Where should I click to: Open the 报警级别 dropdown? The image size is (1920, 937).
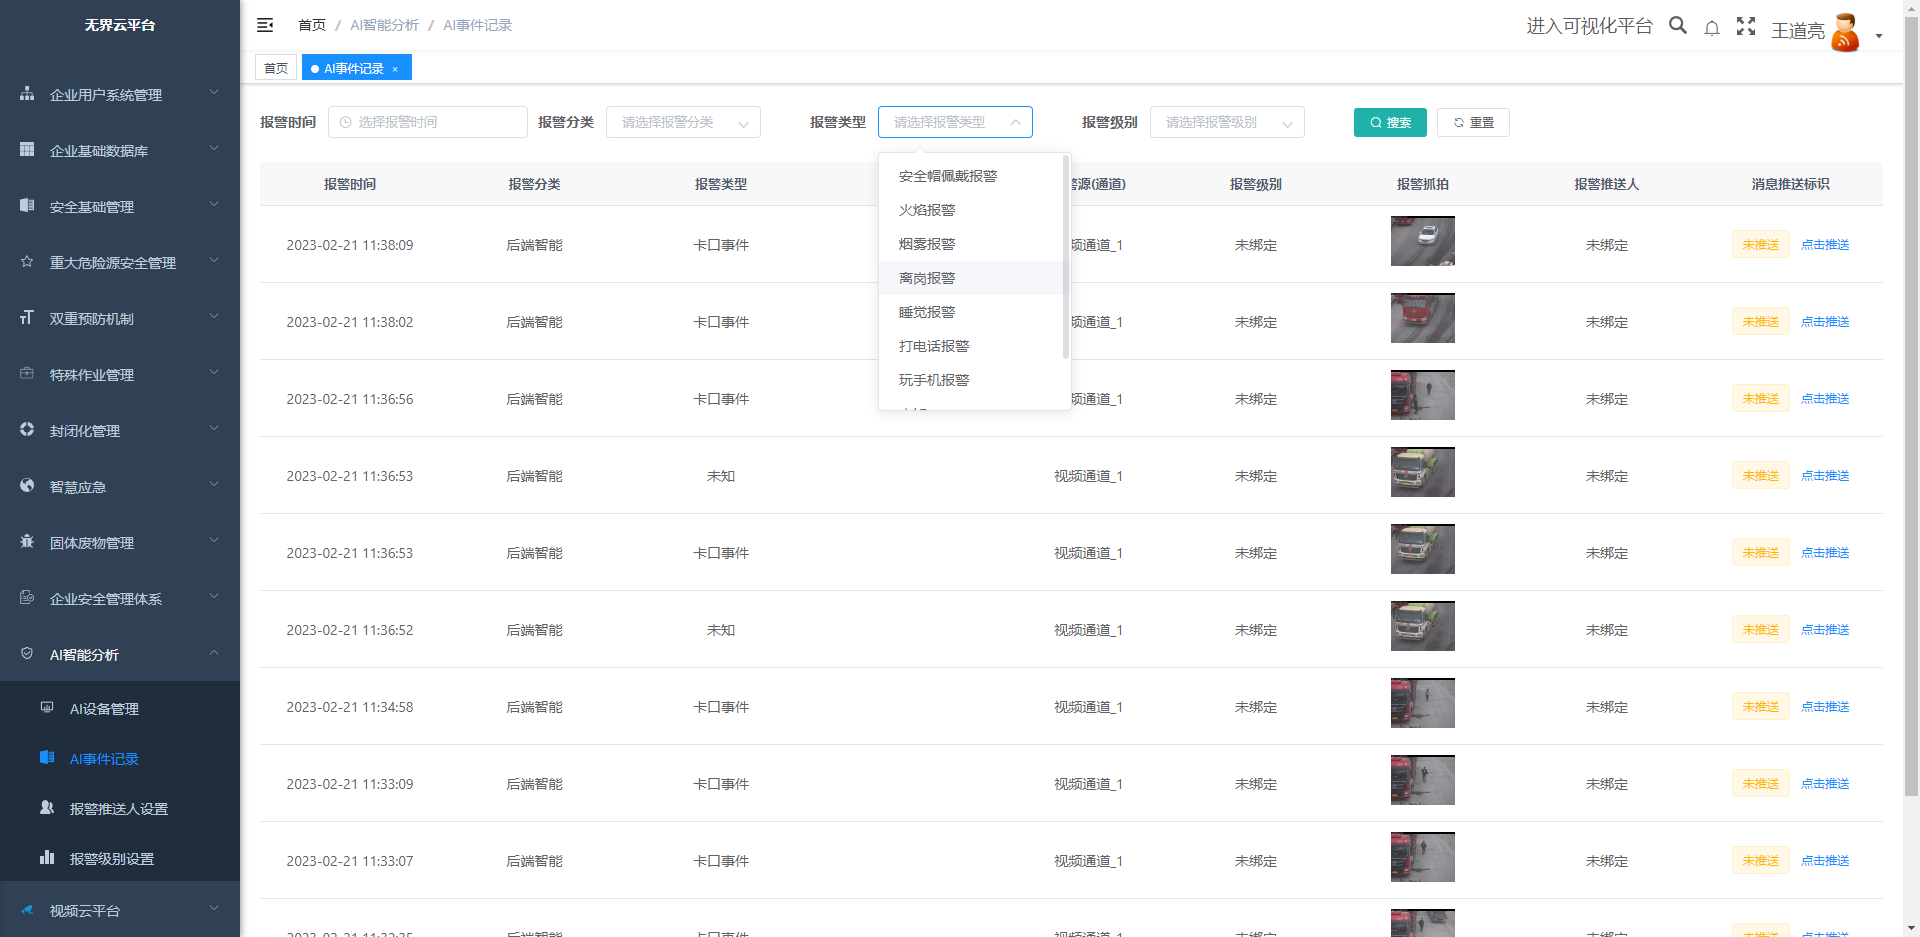1227,122
